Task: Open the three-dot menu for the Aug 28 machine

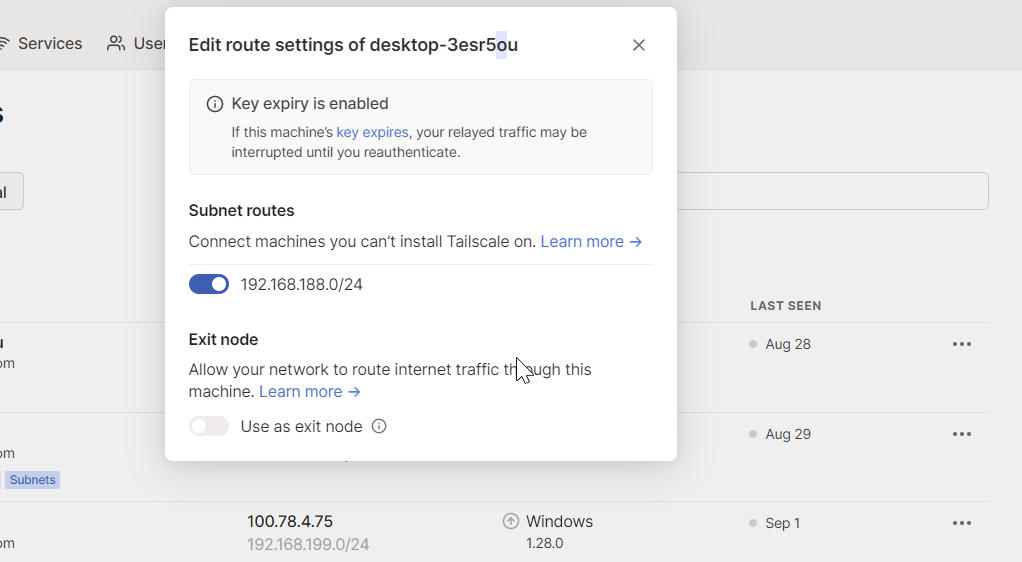Action: 961,344
